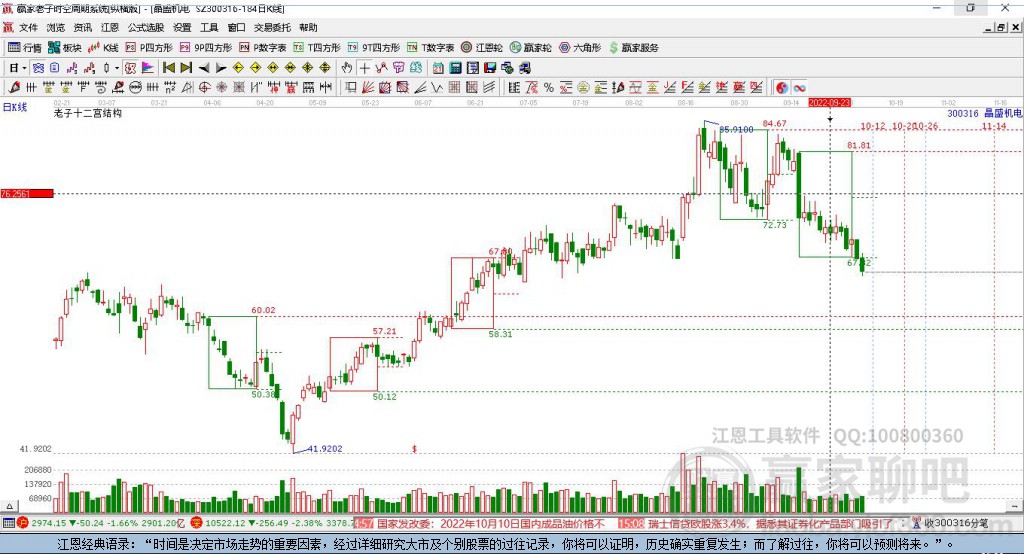1024x554 pixels.
Task: Select the hand pan tool
Action: click(x=346, y=68)
